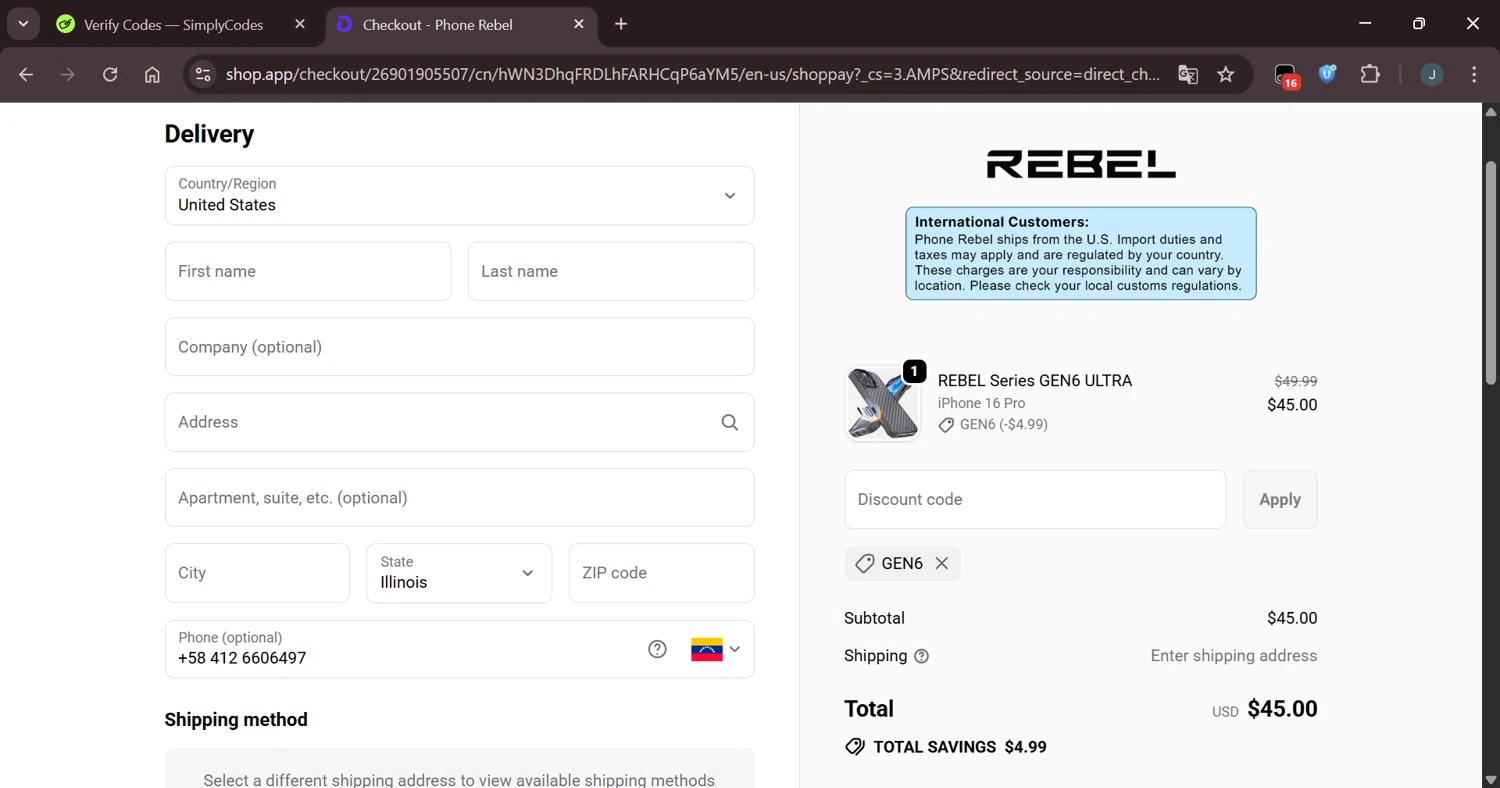The width and height of the screenshot is (1500, 788).
Task: Click the First name field
Action: [x=308, y=271]
